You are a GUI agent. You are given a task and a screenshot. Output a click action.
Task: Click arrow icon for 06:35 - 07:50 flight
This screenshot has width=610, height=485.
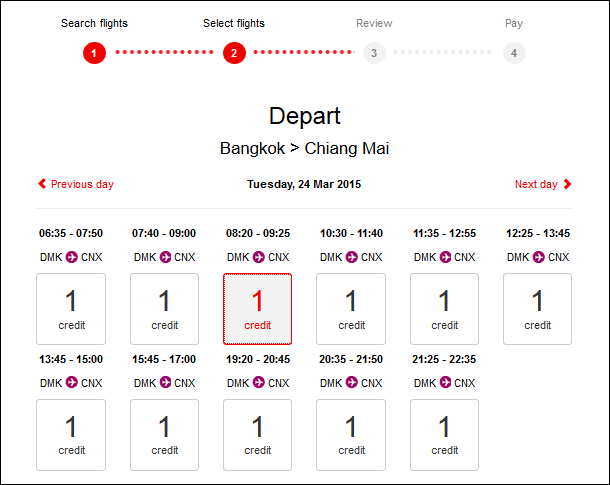tap(71, 257)
